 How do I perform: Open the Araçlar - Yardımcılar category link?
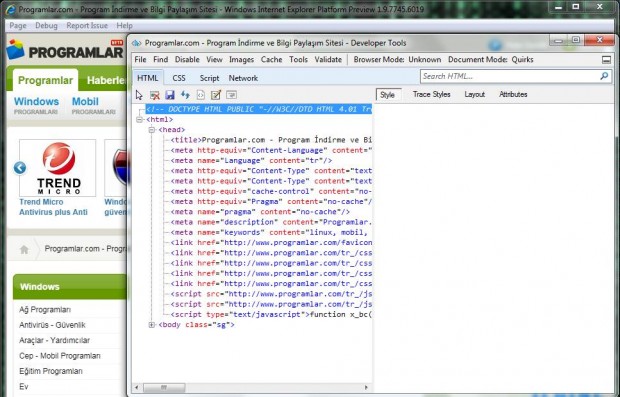point(54,340)
